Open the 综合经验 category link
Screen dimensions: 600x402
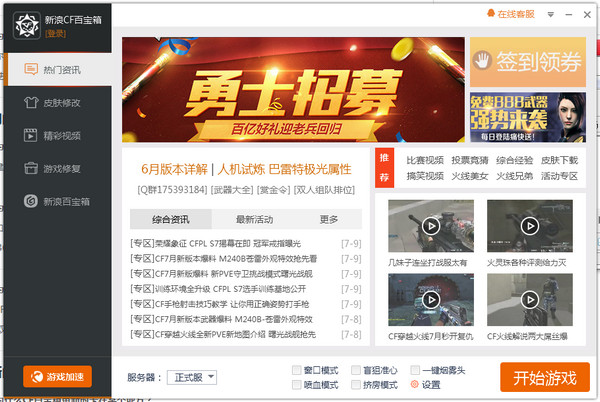(514, 160)
